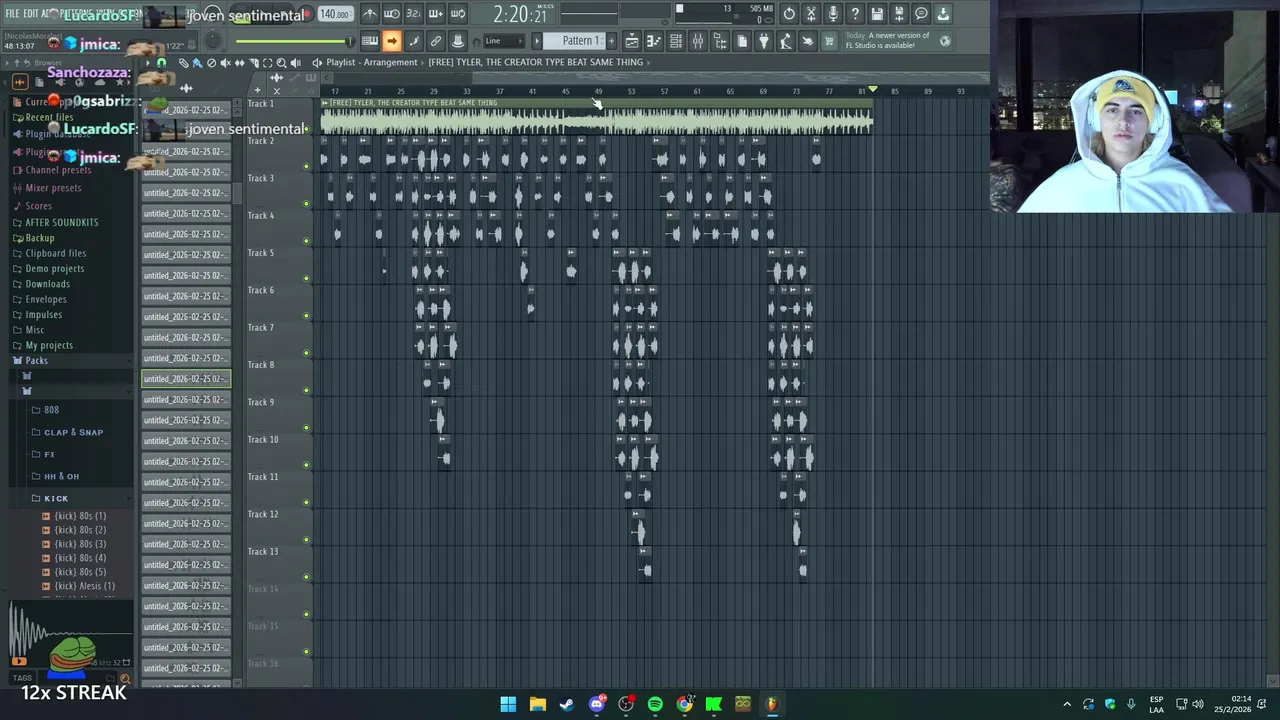Click the one-click audio recording microphone
Image resolution: width=1280 pixels, height=720 pixels.
[x=833, y=14]
